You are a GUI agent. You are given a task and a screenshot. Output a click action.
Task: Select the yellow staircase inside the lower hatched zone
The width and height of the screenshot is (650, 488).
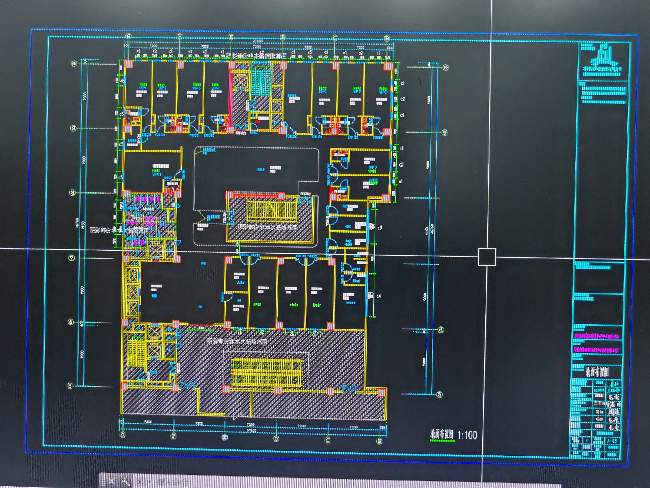pos(266,374)
